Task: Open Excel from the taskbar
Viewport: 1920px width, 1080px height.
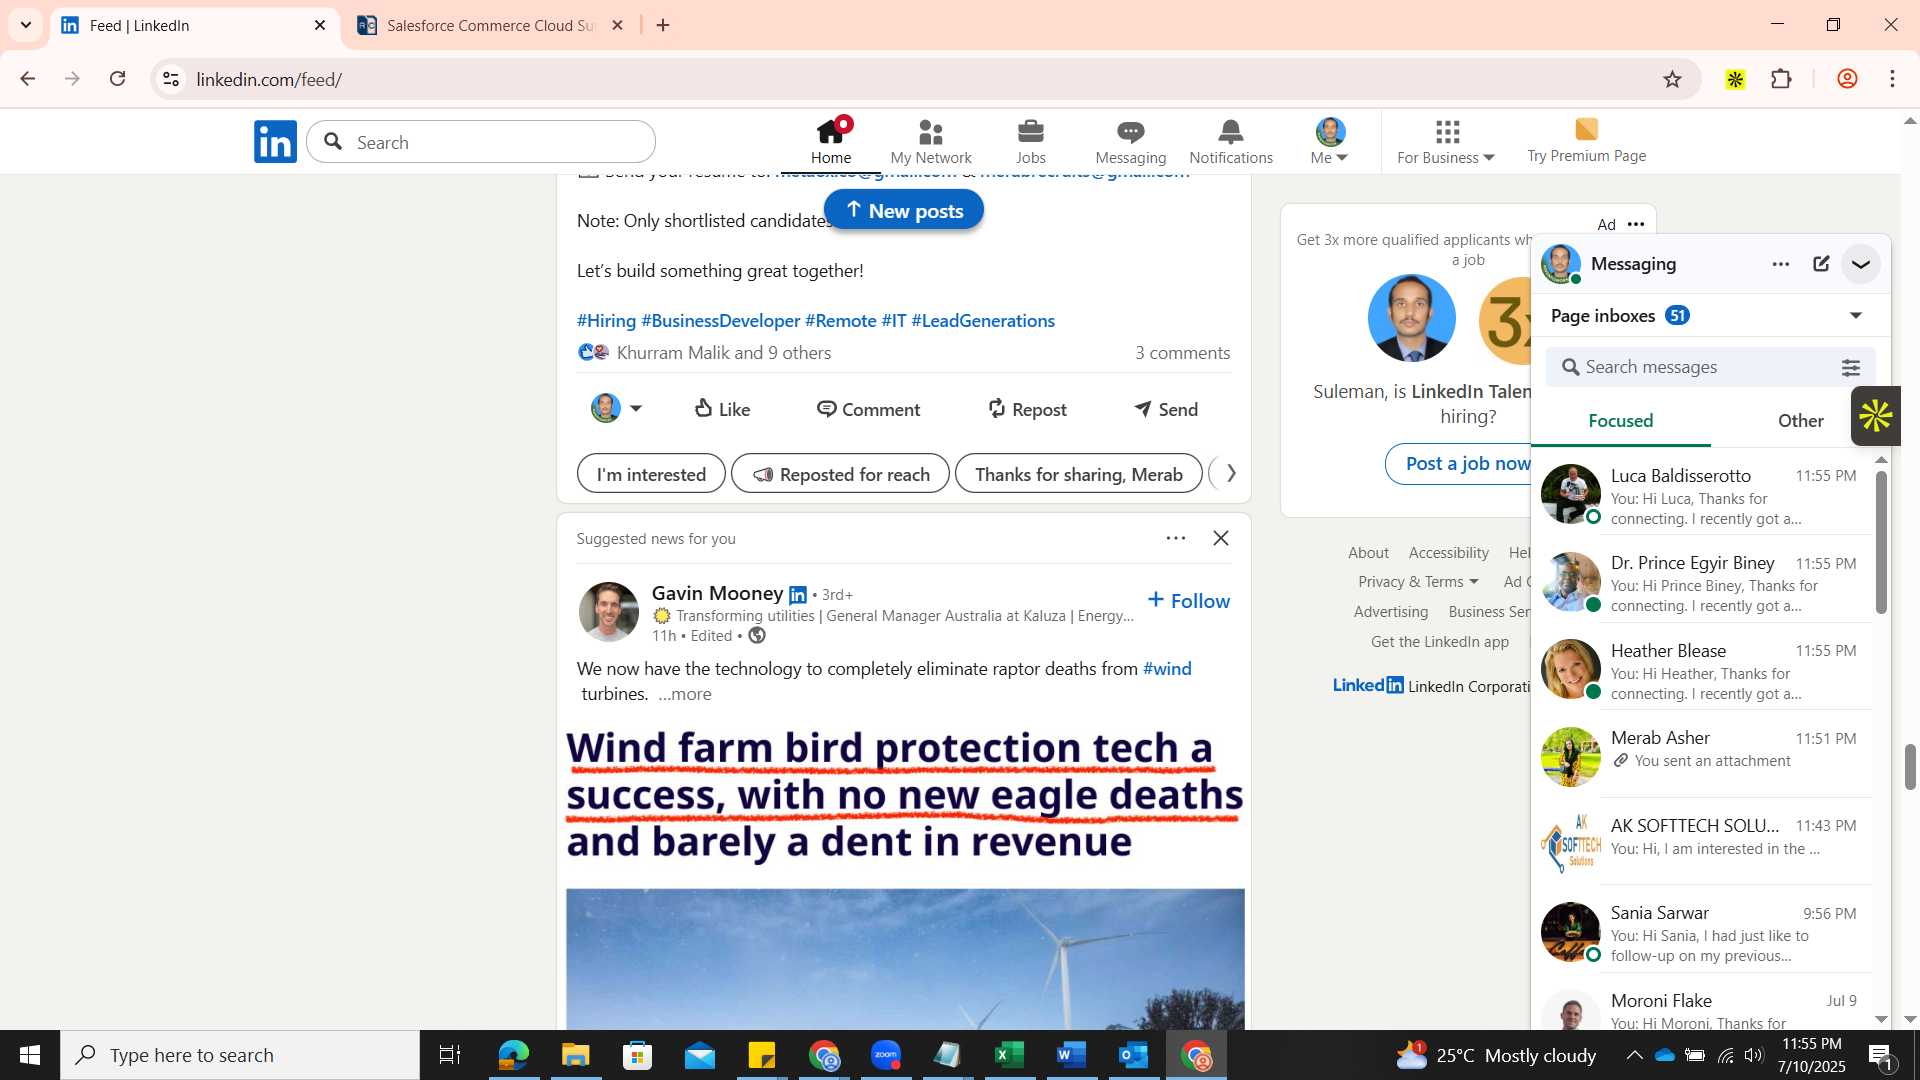Action: point(1010,1055)
